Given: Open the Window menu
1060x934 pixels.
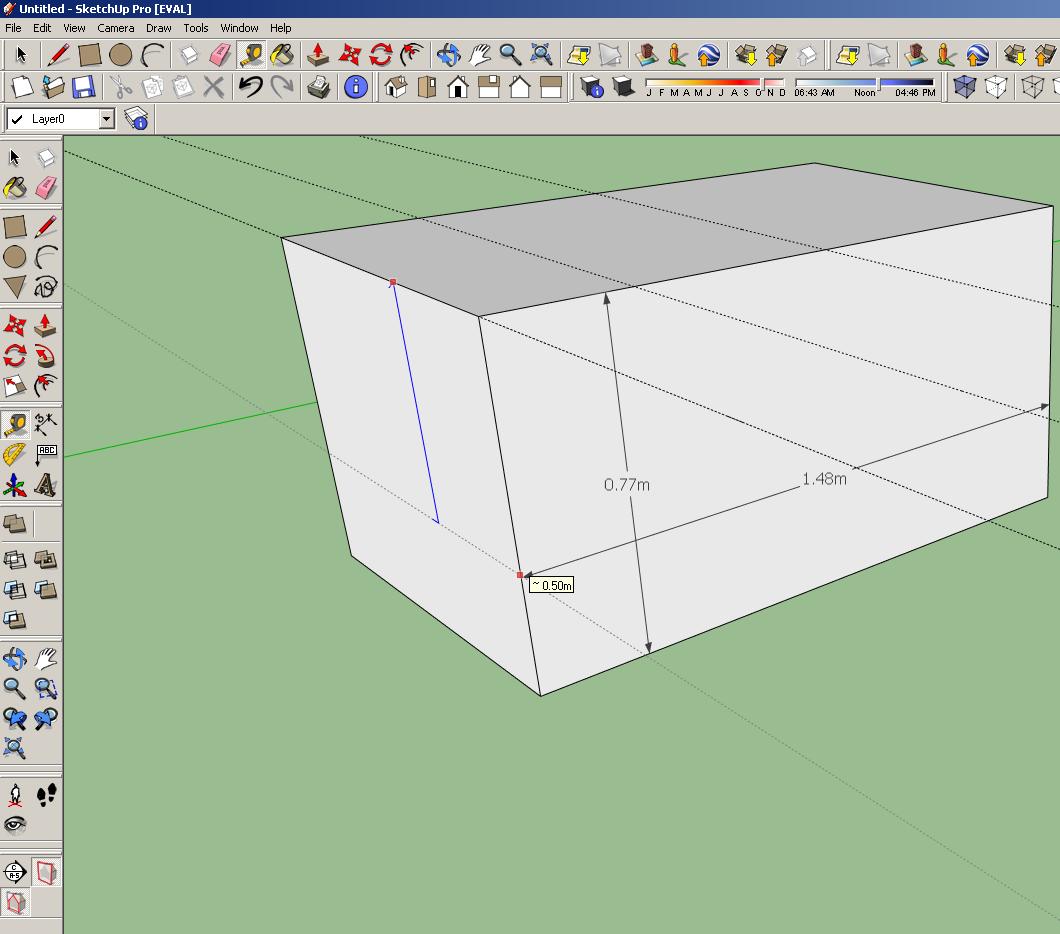Looking at the screenshot, I should 239,28.
